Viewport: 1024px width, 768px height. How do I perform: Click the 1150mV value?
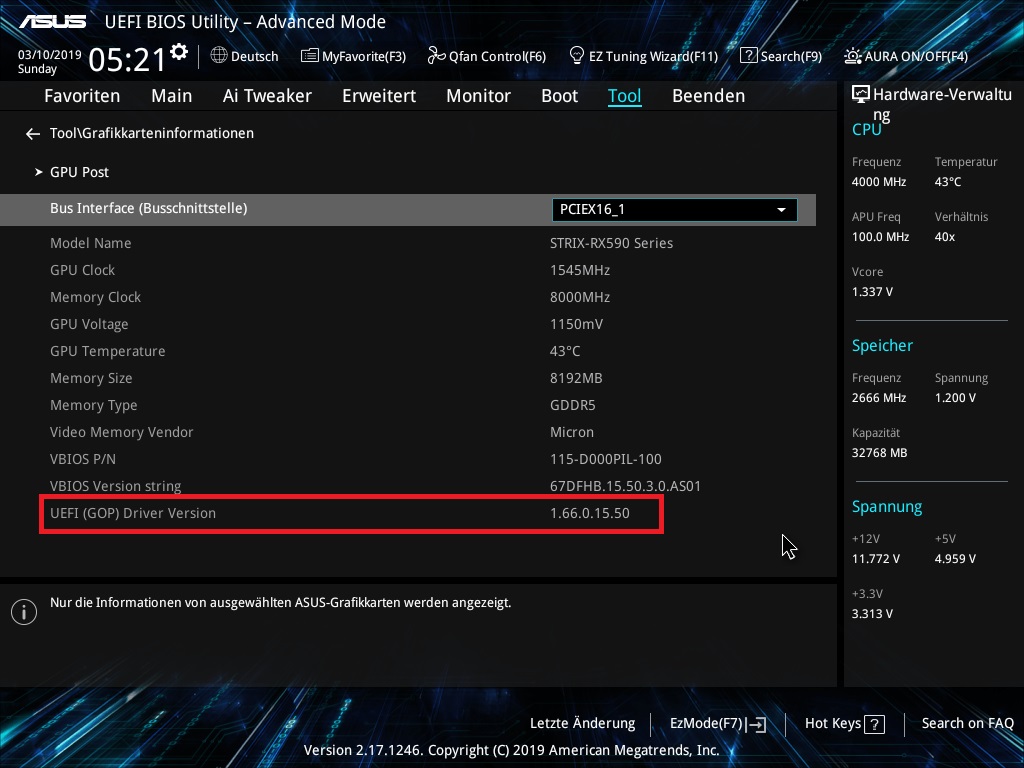[x=577, y=324]
